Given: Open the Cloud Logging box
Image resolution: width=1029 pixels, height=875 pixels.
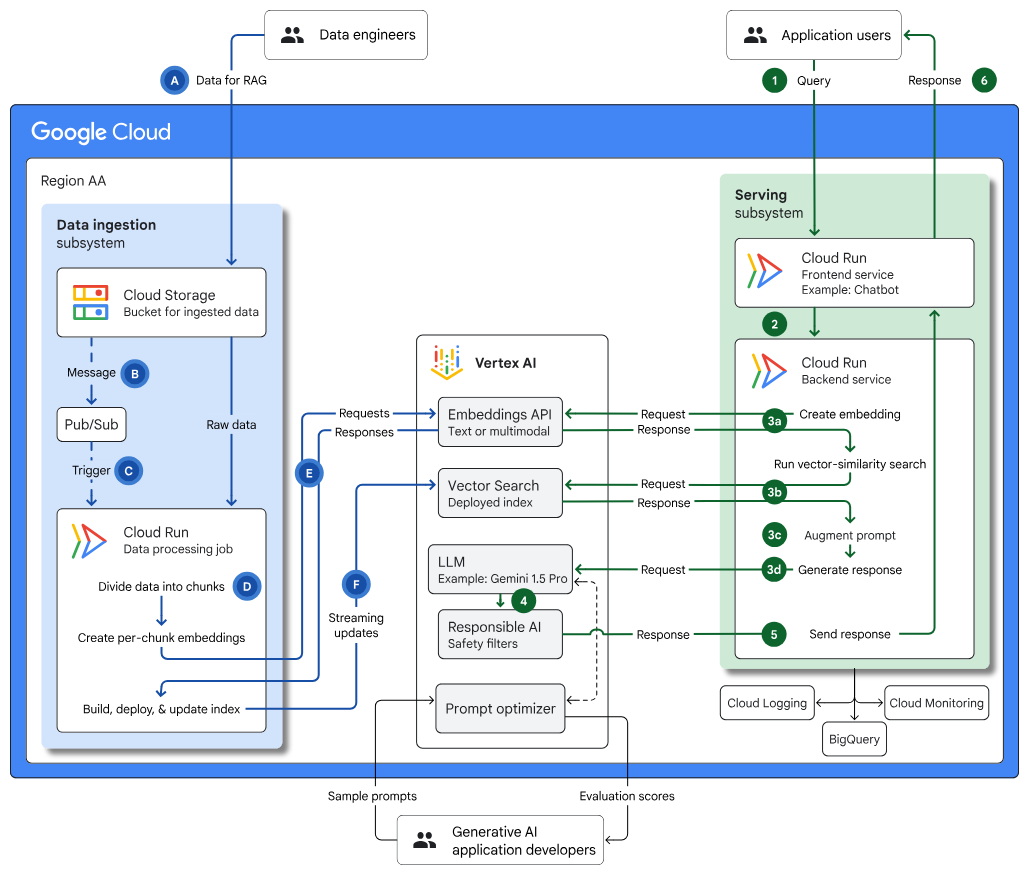Looking at the screenshot, I should click(x=767, y=703).
